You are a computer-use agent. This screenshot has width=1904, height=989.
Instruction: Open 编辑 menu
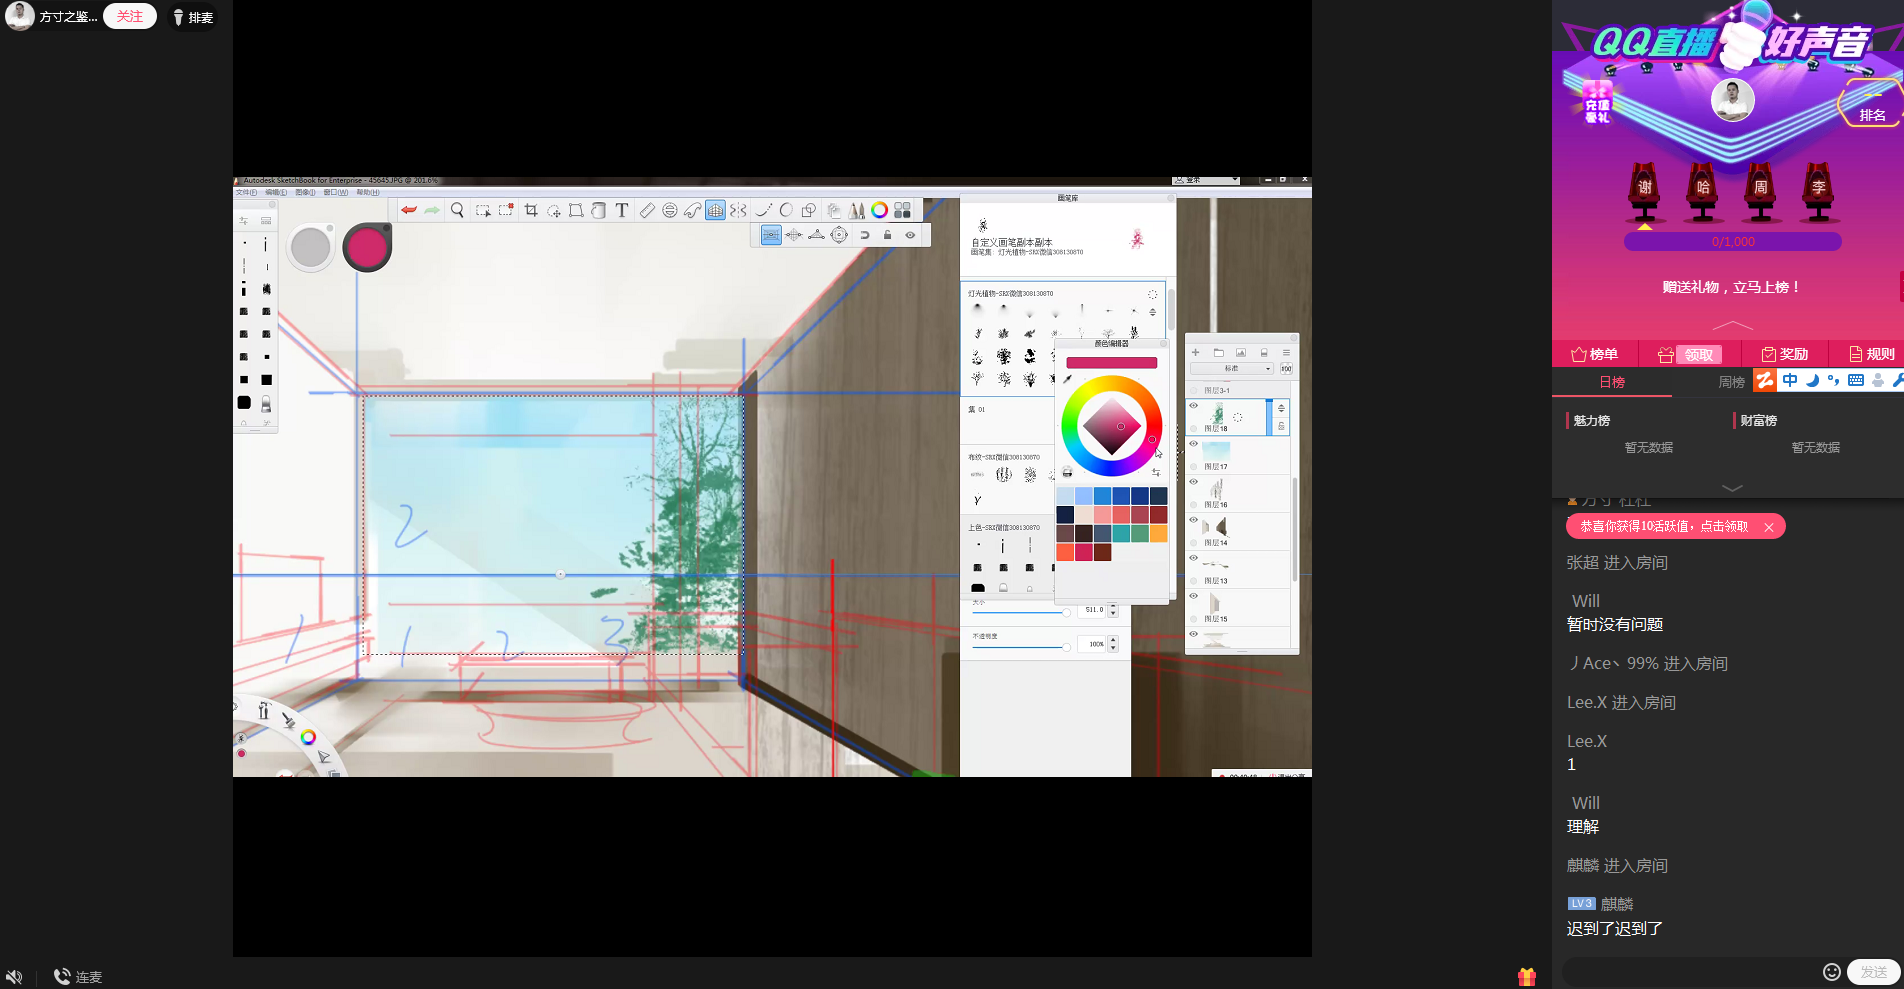coord(276,192)
